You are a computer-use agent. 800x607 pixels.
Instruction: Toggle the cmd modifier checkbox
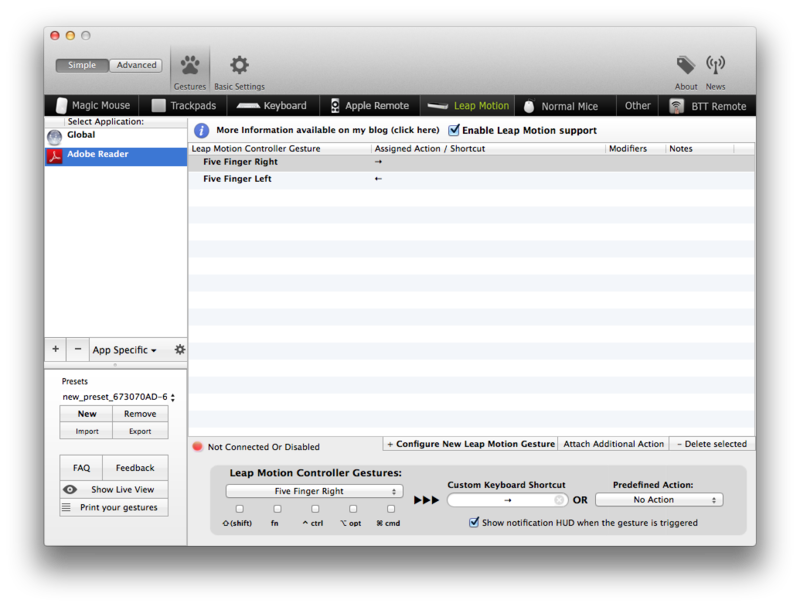[x=390, y=509]
